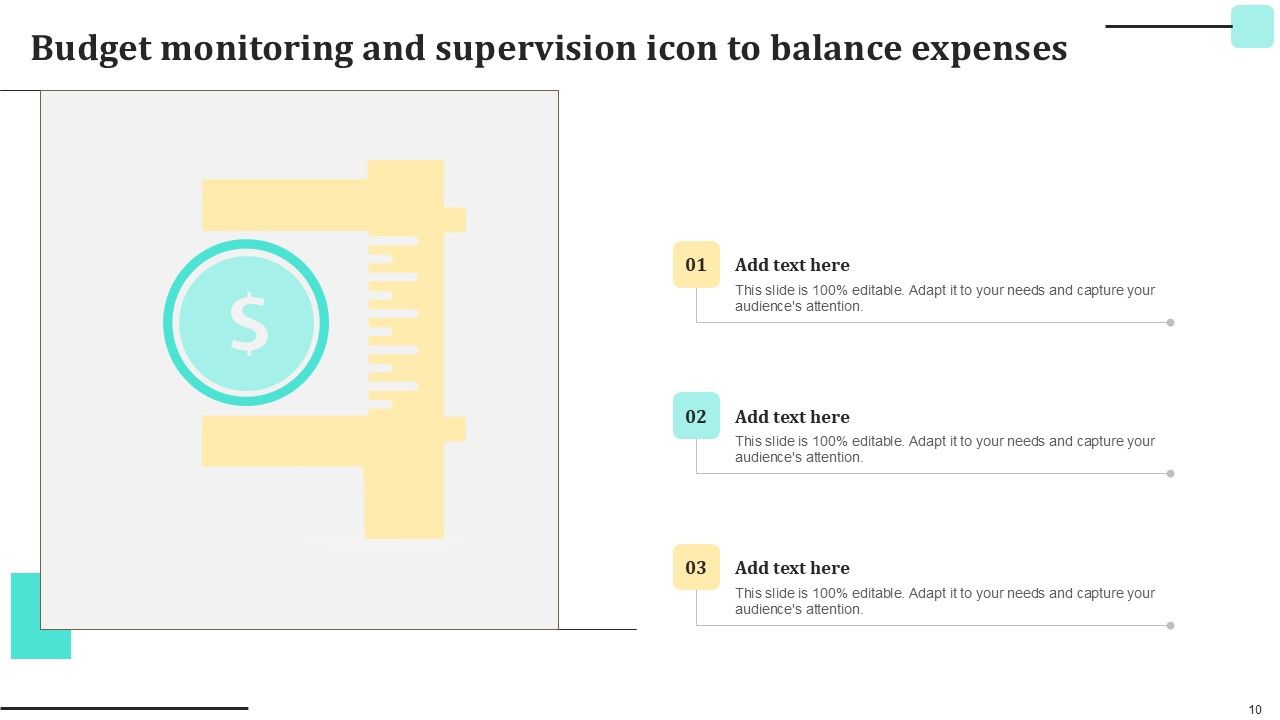Click the dollar coin icon

point(246,323)
